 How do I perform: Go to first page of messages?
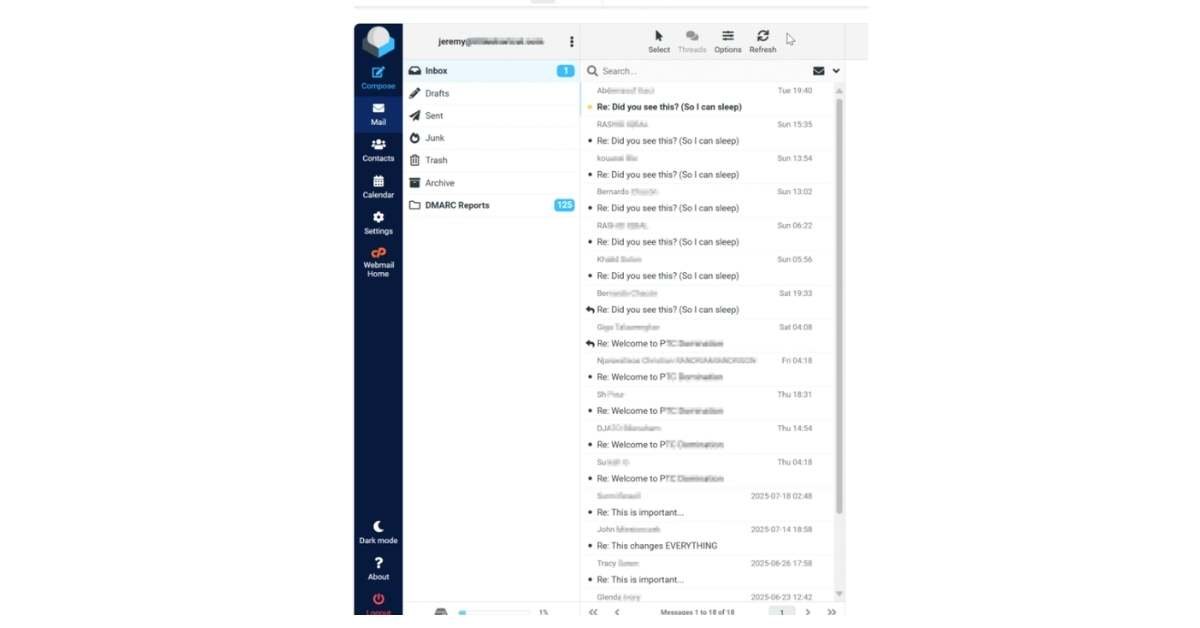tap(593, 612)
